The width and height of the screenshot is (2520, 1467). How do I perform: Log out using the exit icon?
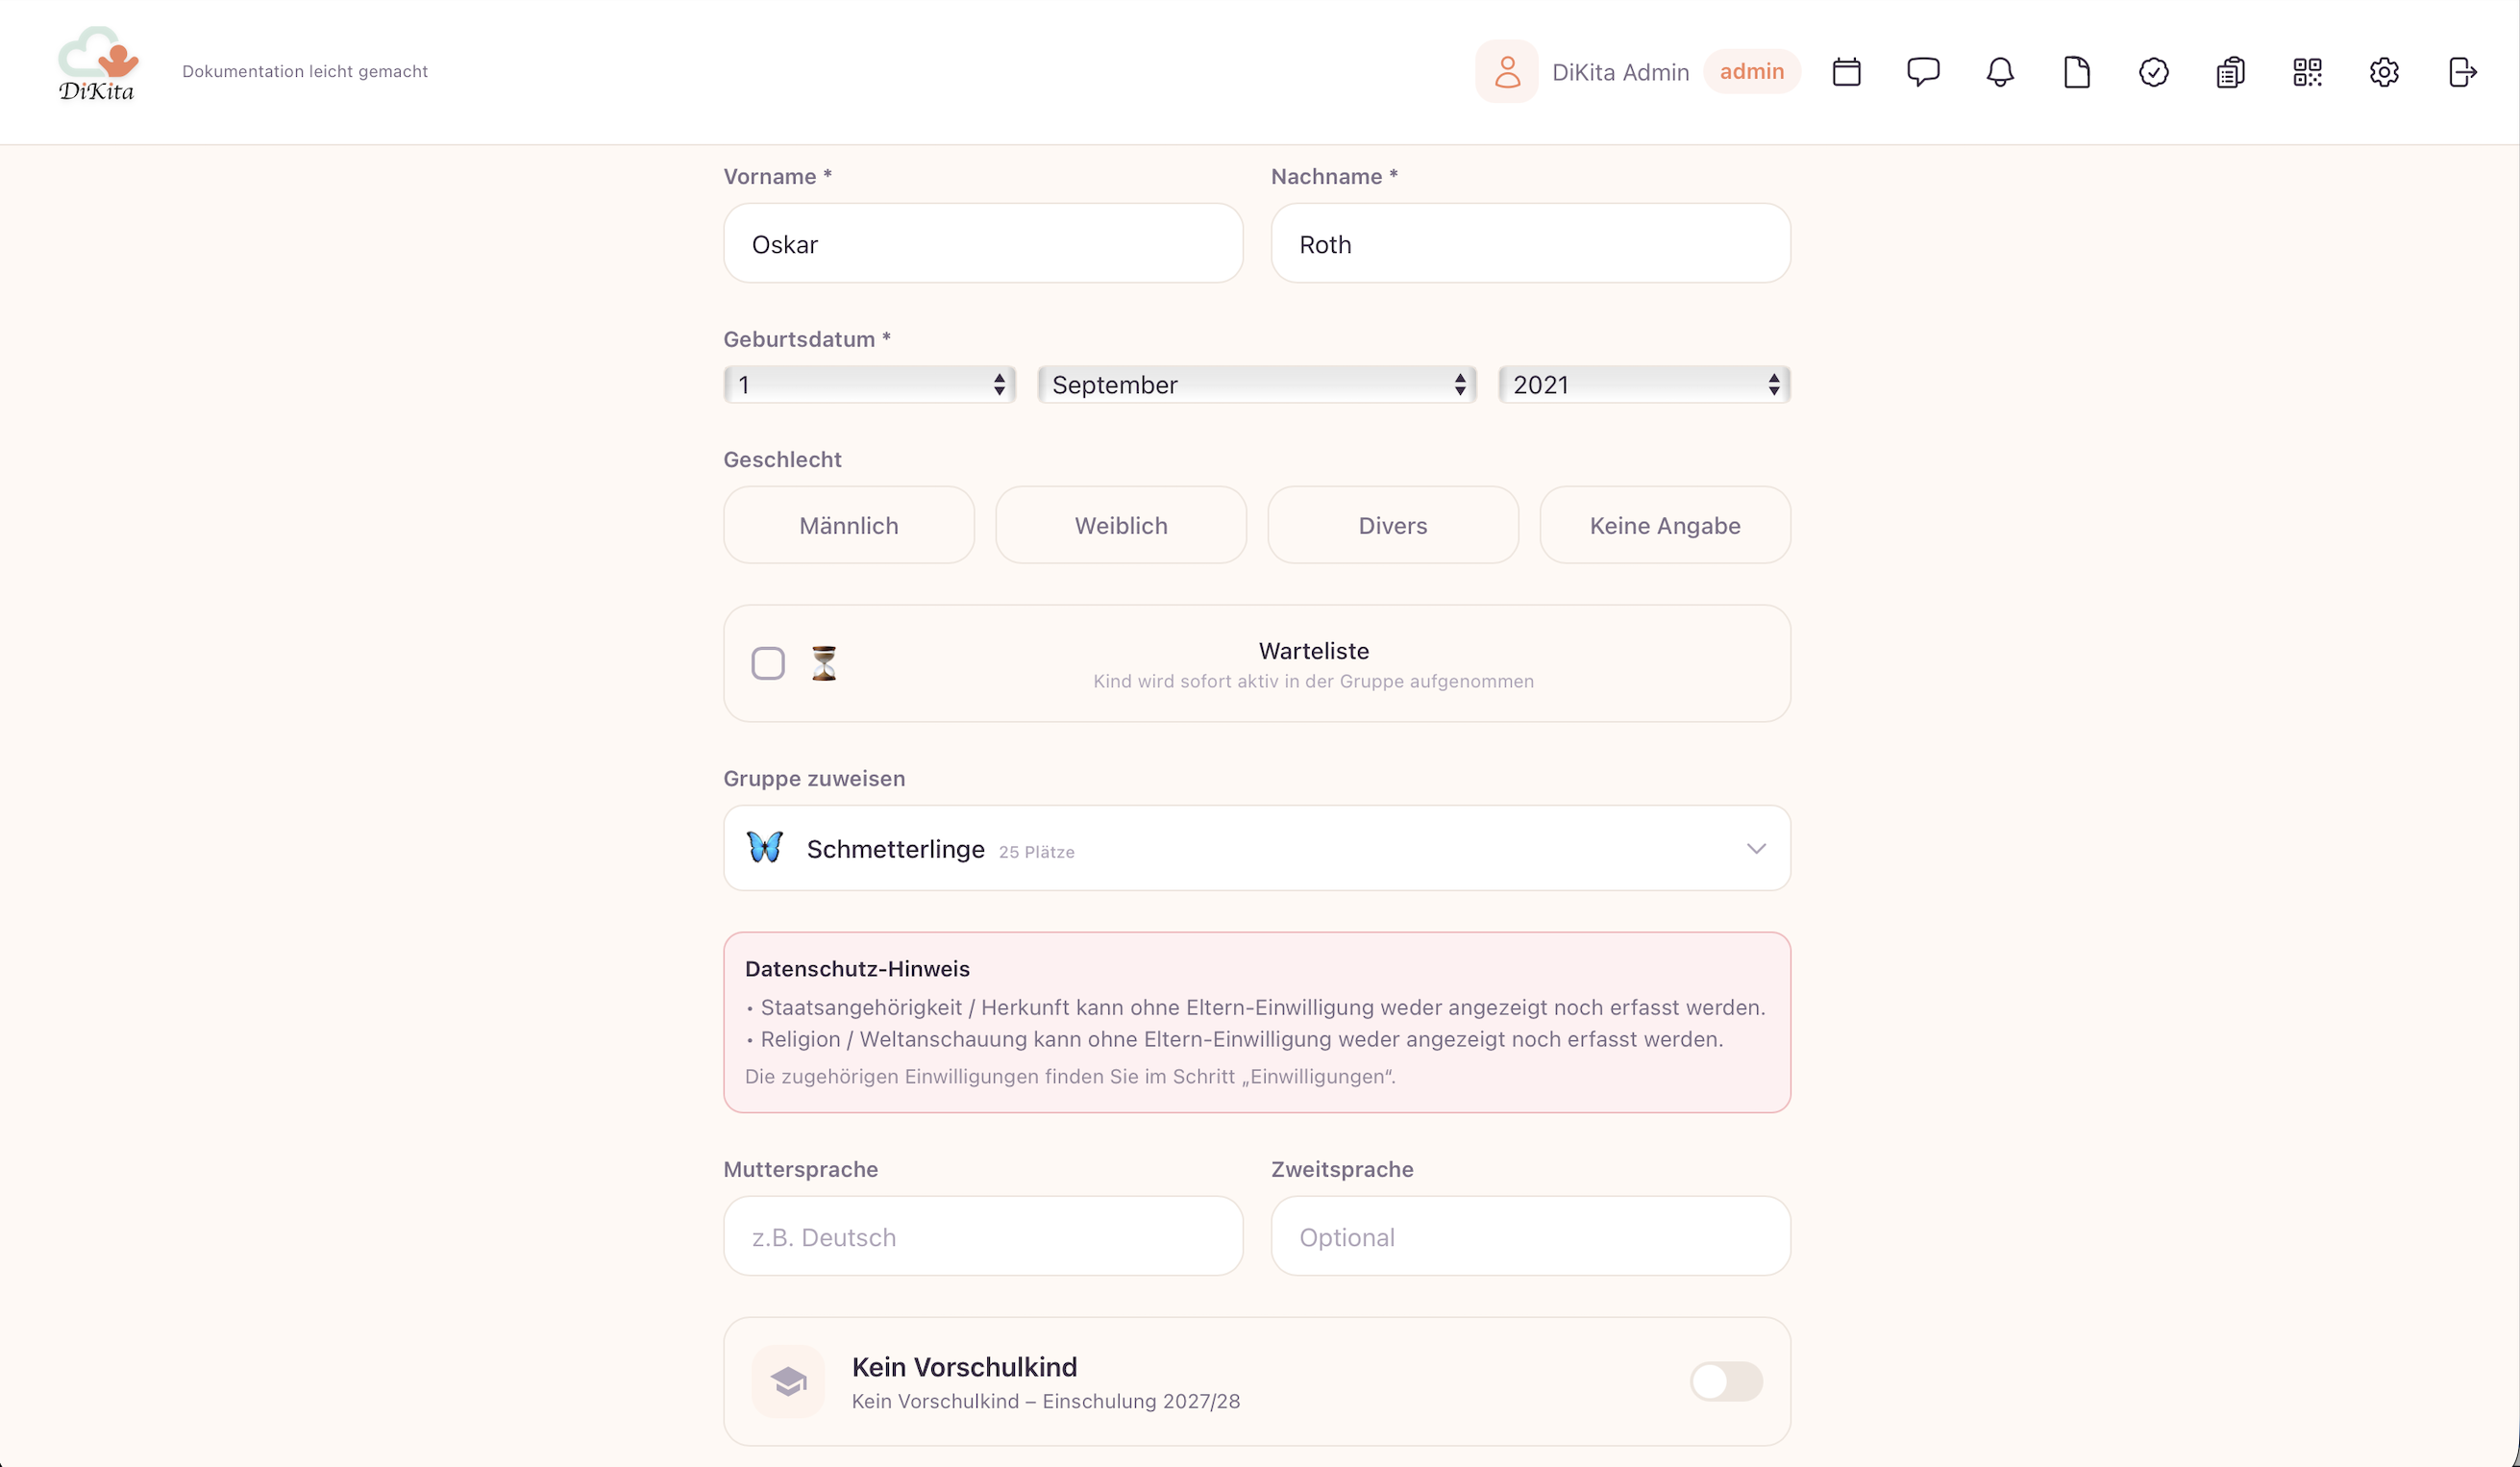pyautogui.click(x=2462, y=72)
